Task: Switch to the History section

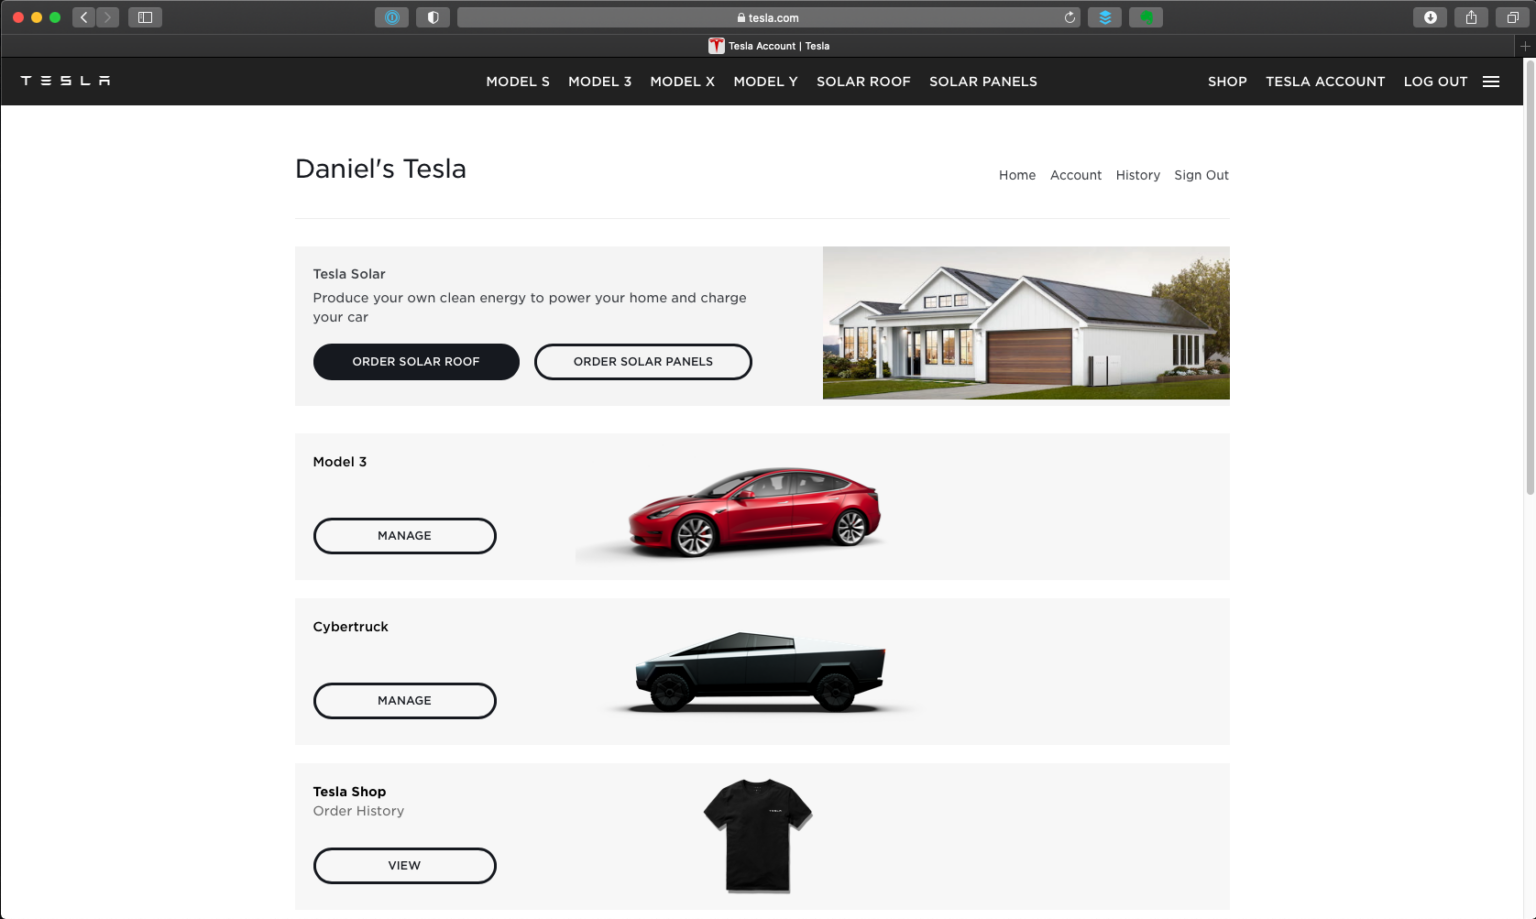Action: (x=1138, y=175)
